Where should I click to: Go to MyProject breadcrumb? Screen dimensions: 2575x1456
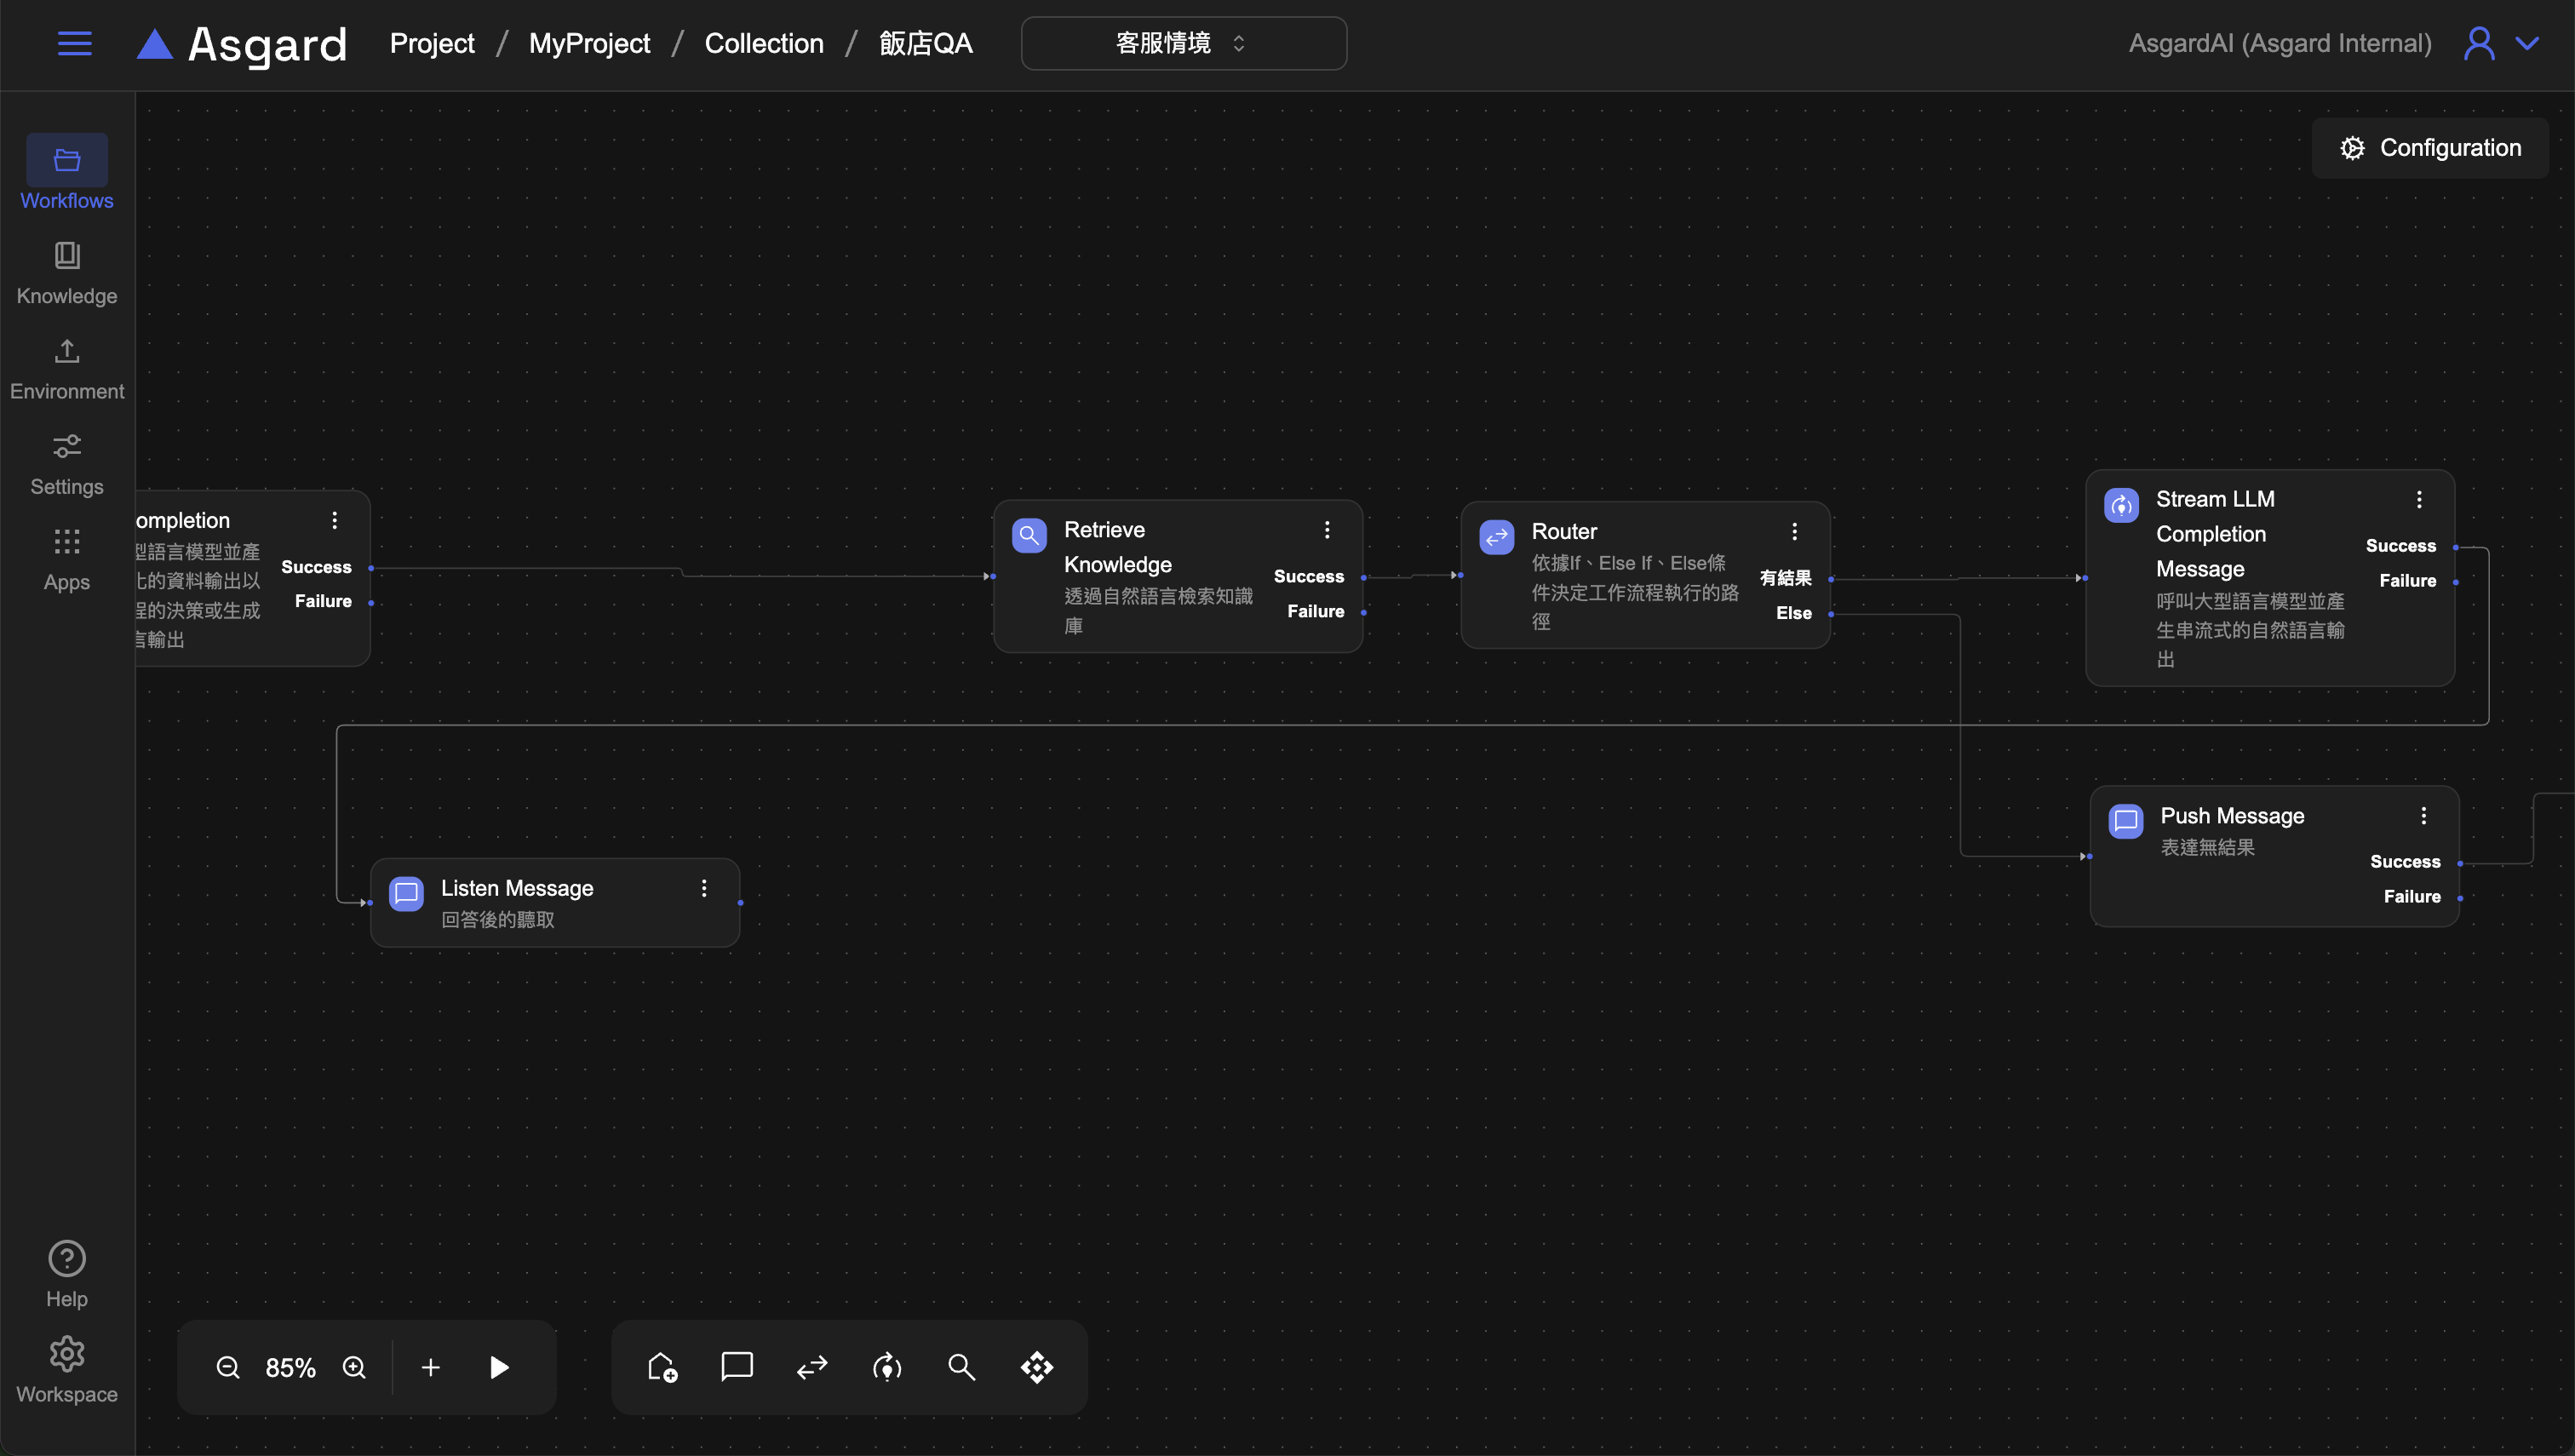[589, 43]
